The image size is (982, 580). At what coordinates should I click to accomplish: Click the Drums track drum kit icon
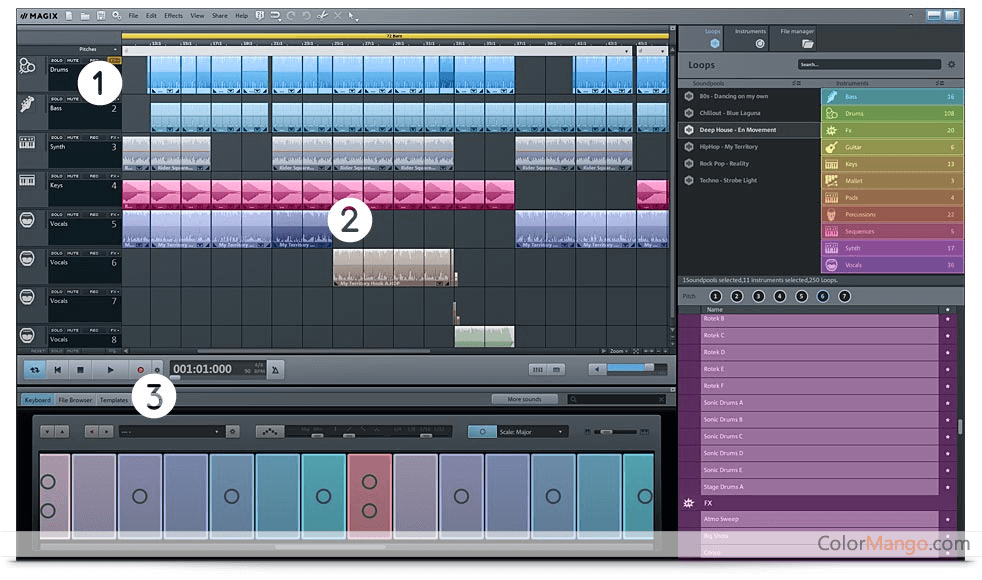[x=27, y=66]
